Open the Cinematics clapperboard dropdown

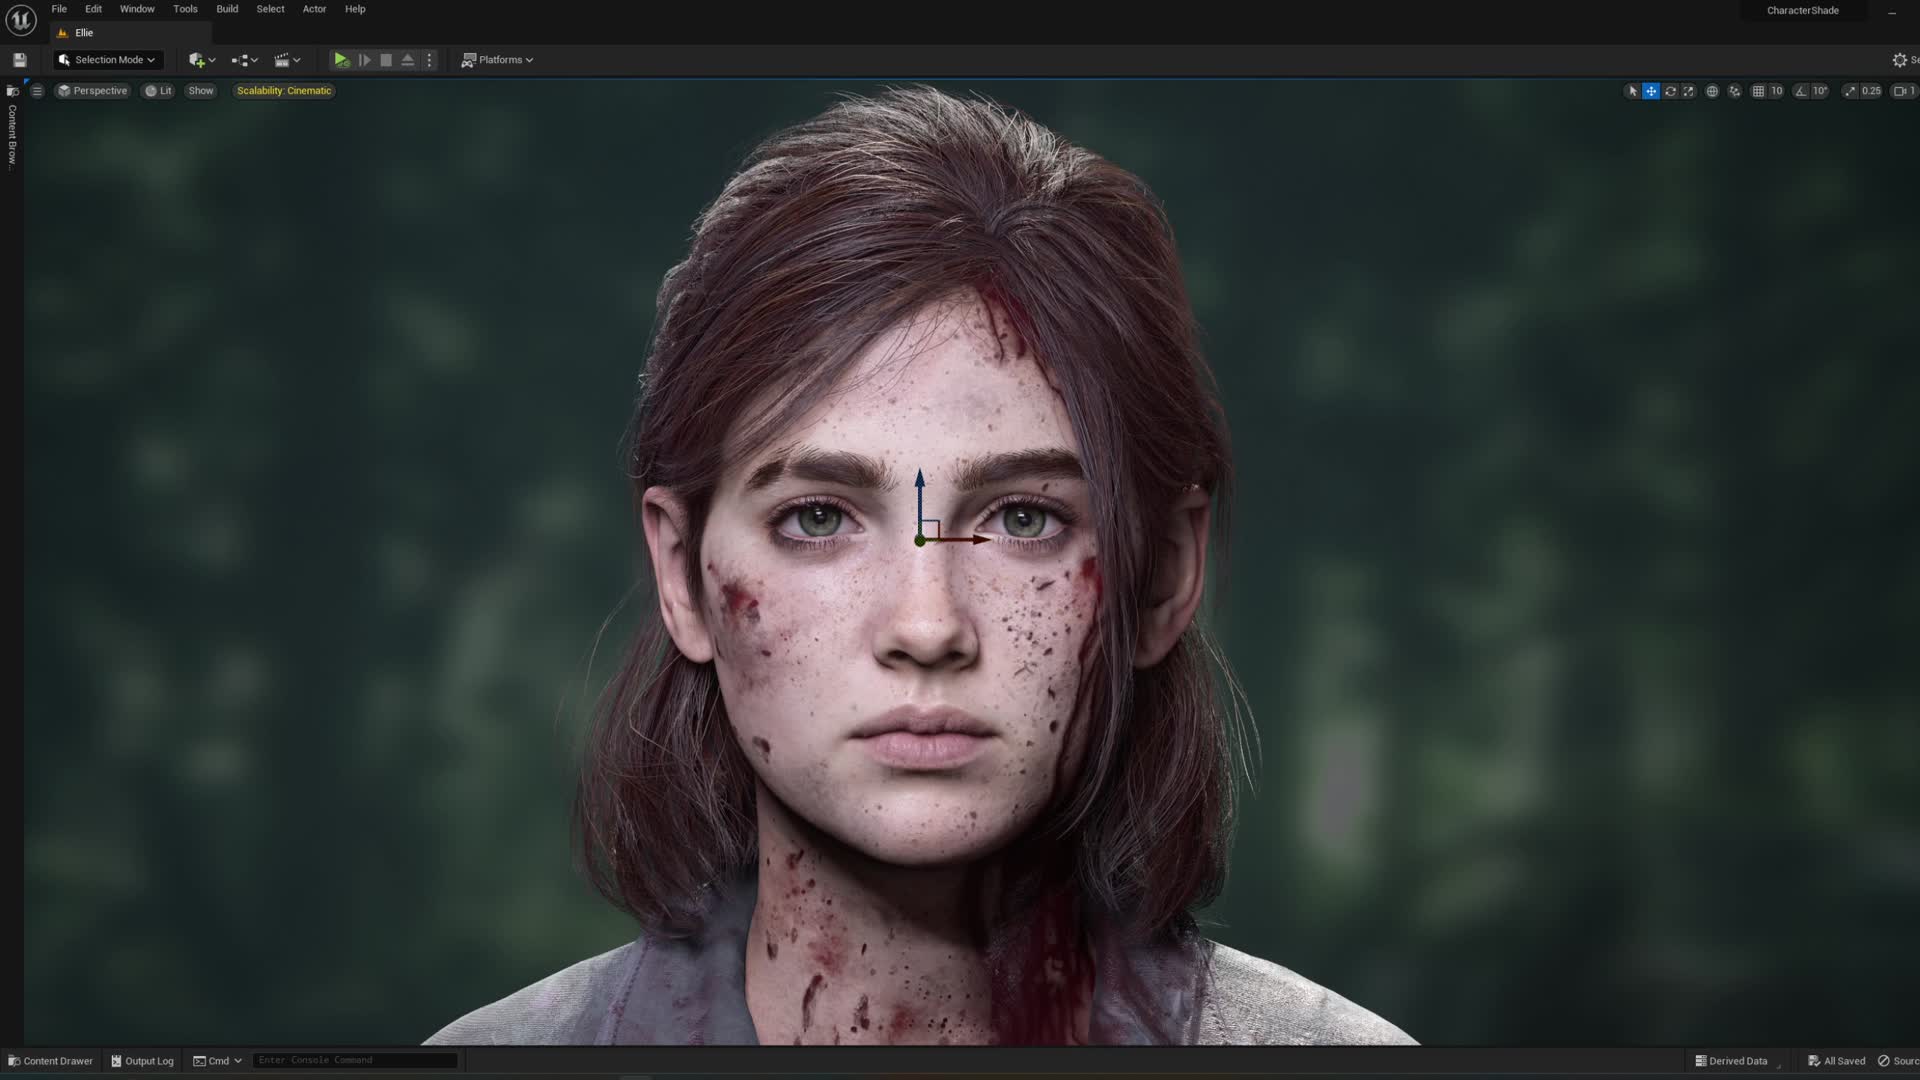[287, 60]
